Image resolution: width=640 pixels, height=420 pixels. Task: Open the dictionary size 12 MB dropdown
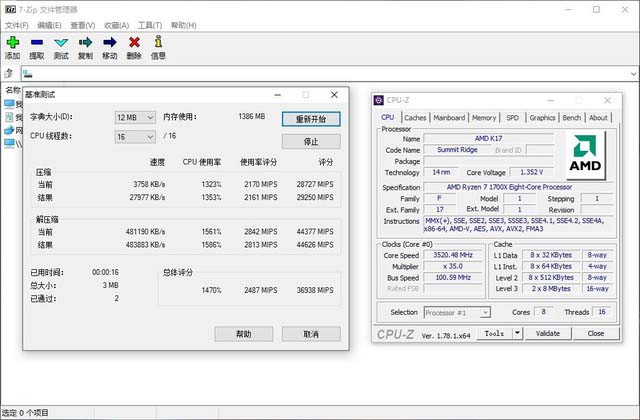point(135,117)
